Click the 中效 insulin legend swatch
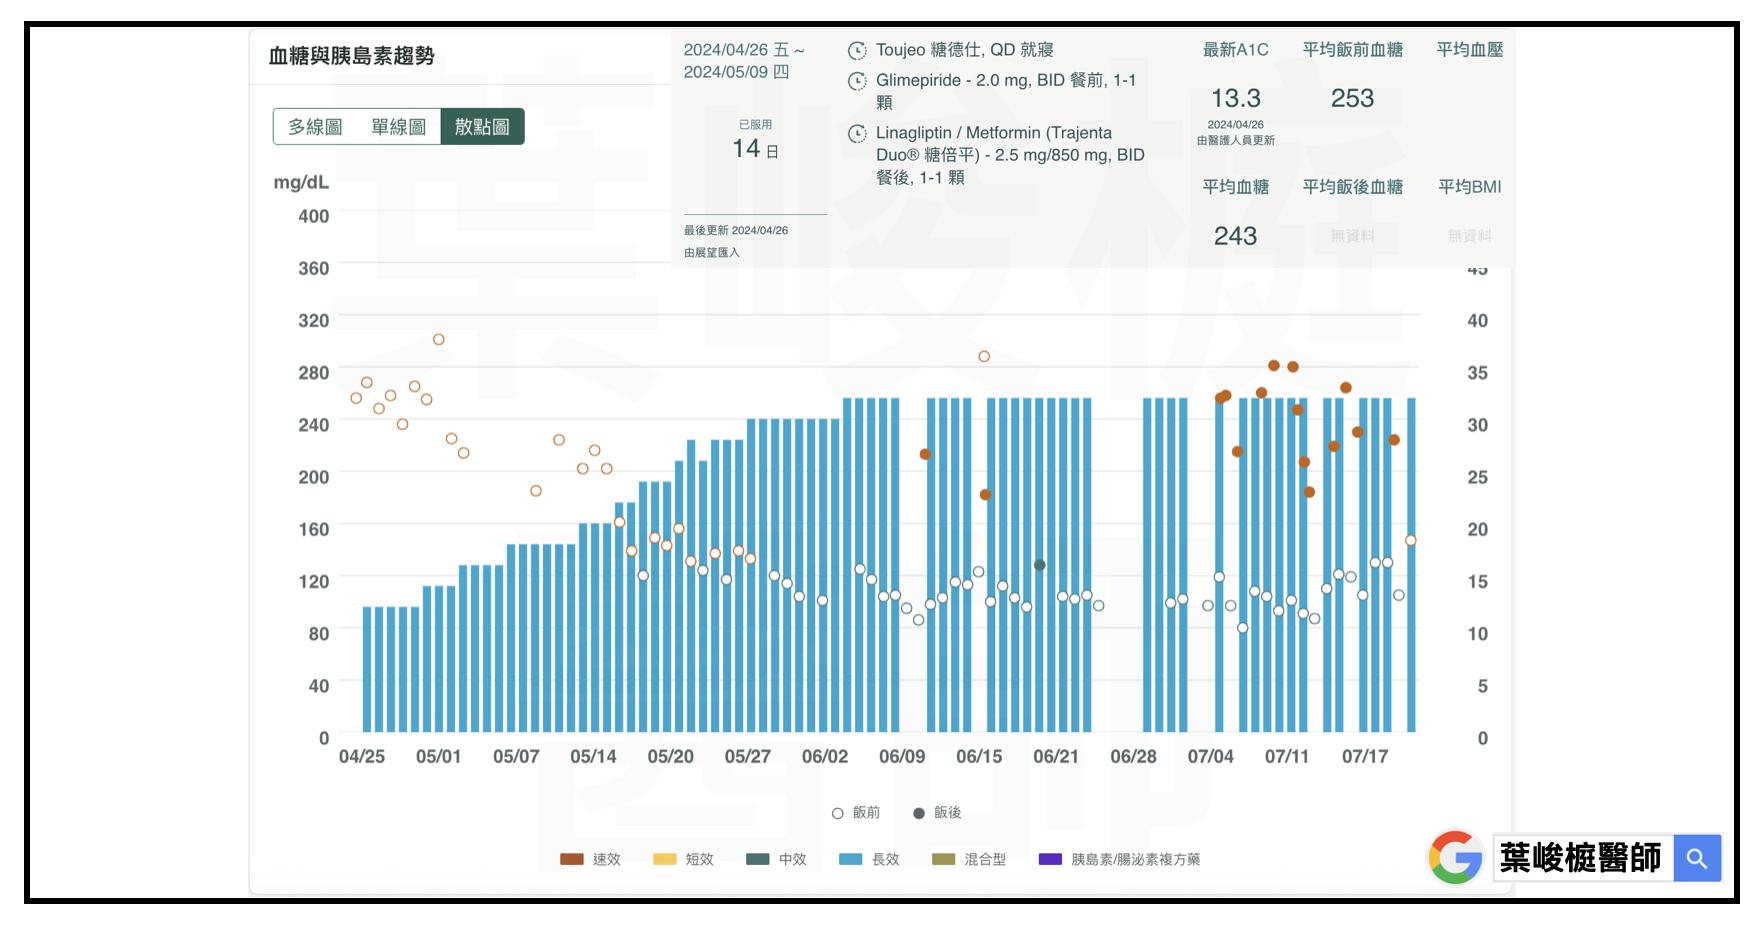The height and width of the screenshot is (928, 1764). click(x=758, y=859)
